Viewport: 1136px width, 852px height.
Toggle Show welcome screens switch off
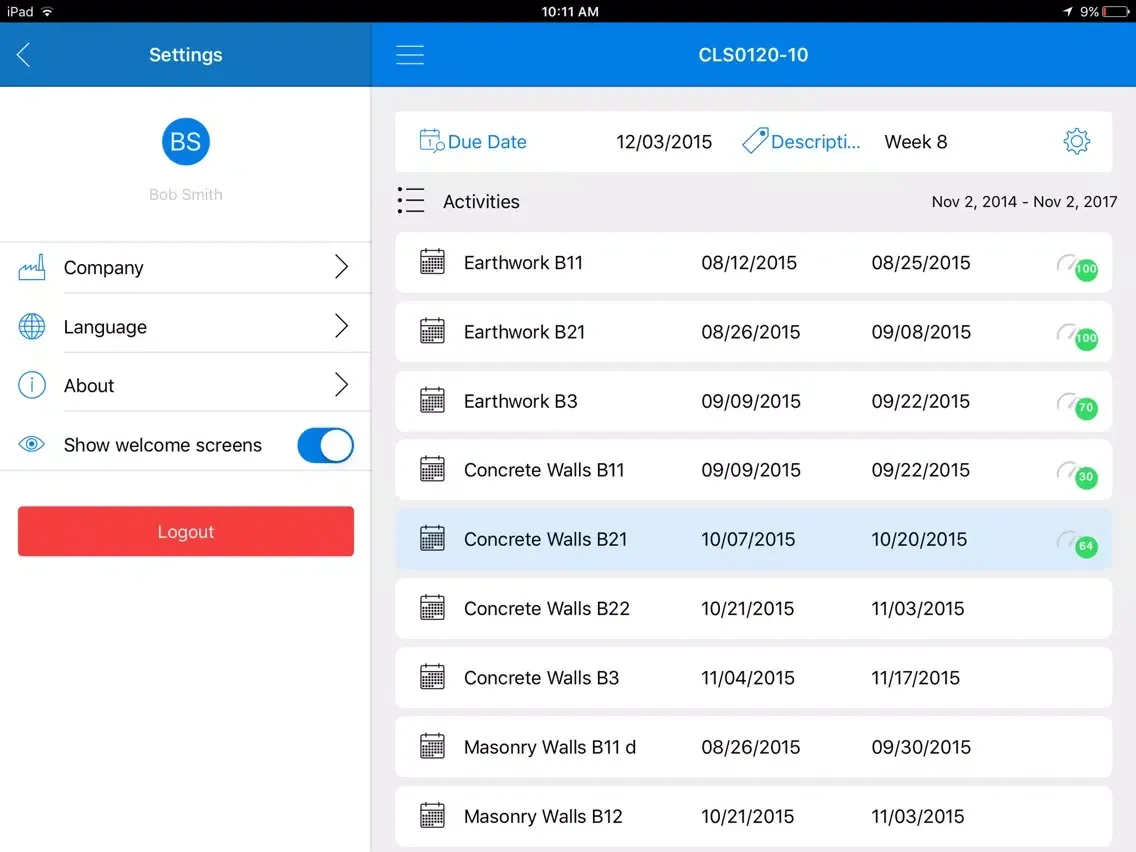(325, 445)
